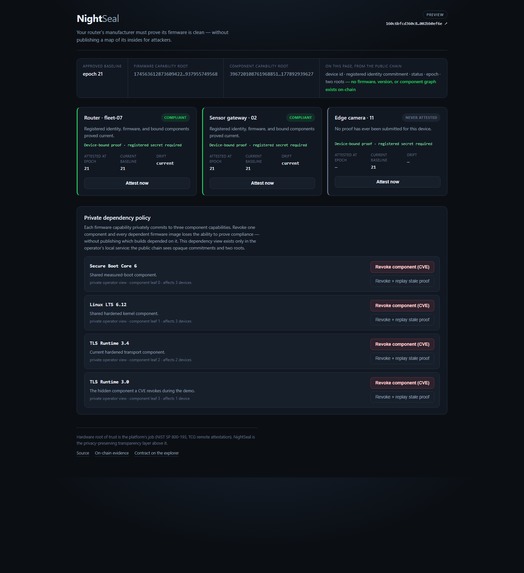The width and height of the screenshot is (524, 573).
Task: Select the firmware capability root value
Action: coord(175,74)
